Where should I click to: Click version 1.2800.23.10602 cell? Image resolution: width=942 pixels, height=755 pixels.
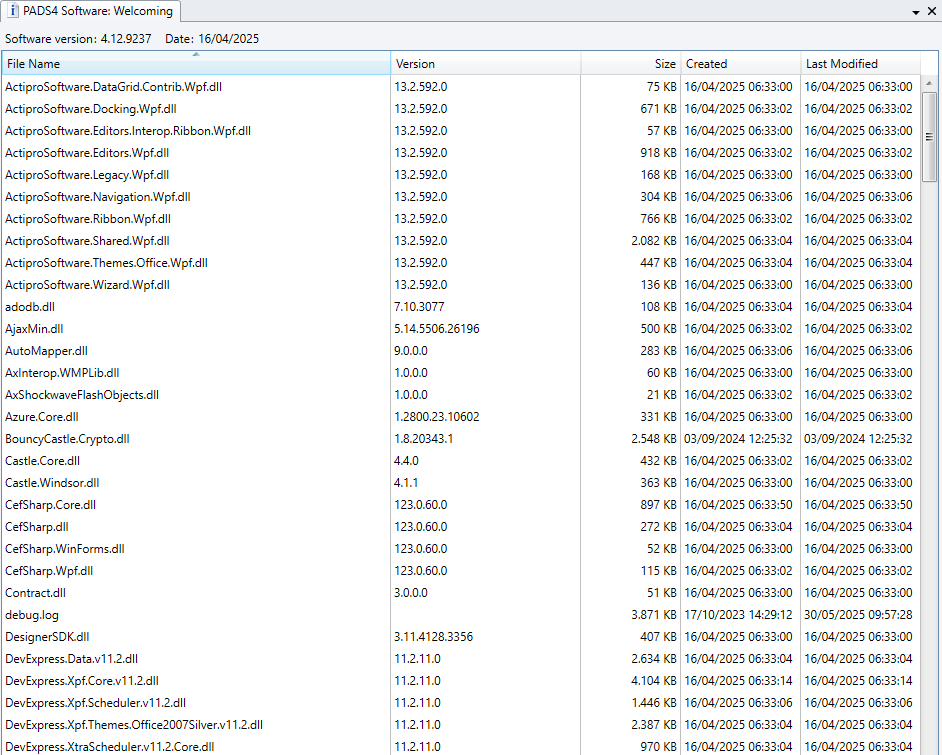pyautogui.click(x=437, y=417)
